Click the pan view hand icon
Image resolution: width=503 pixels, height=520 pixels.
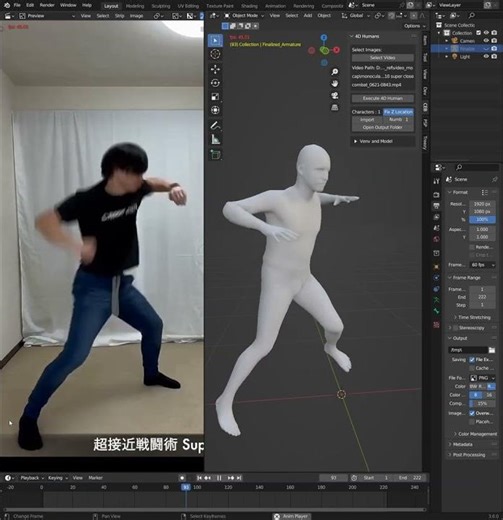click(x=335, y=83)
